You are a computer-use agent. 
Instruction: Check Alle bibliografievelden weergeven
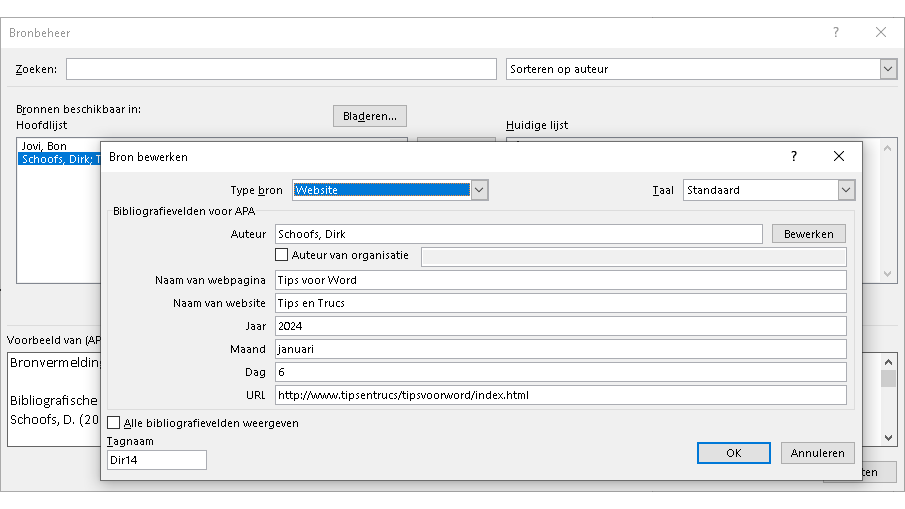pos(114,423)
